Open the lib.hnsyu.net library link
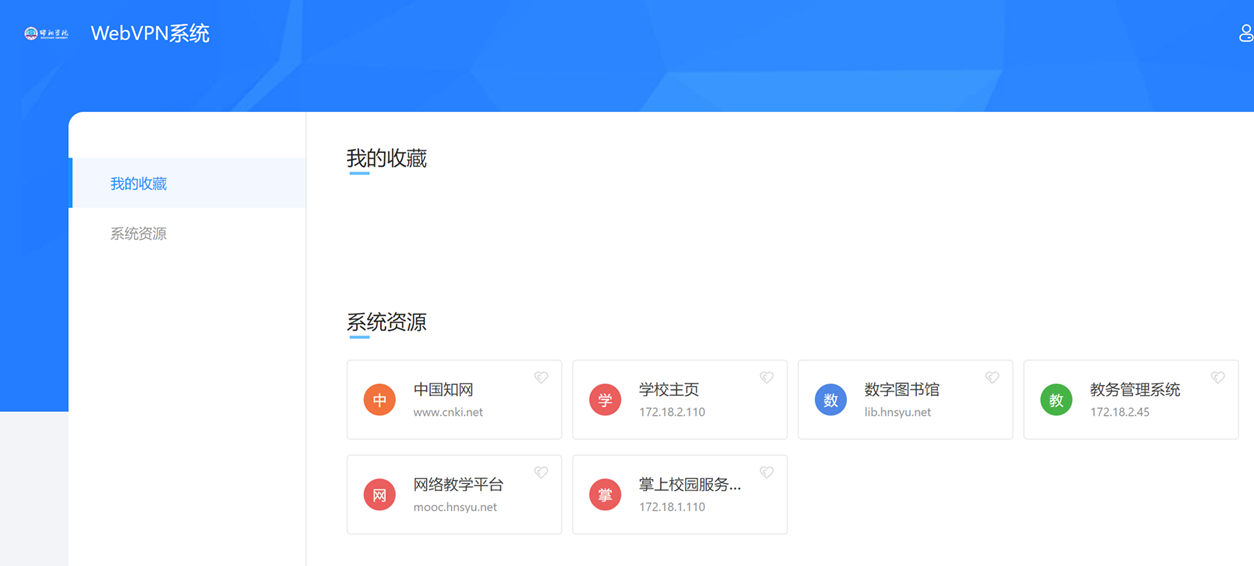1254x566 pixels. 897,412
